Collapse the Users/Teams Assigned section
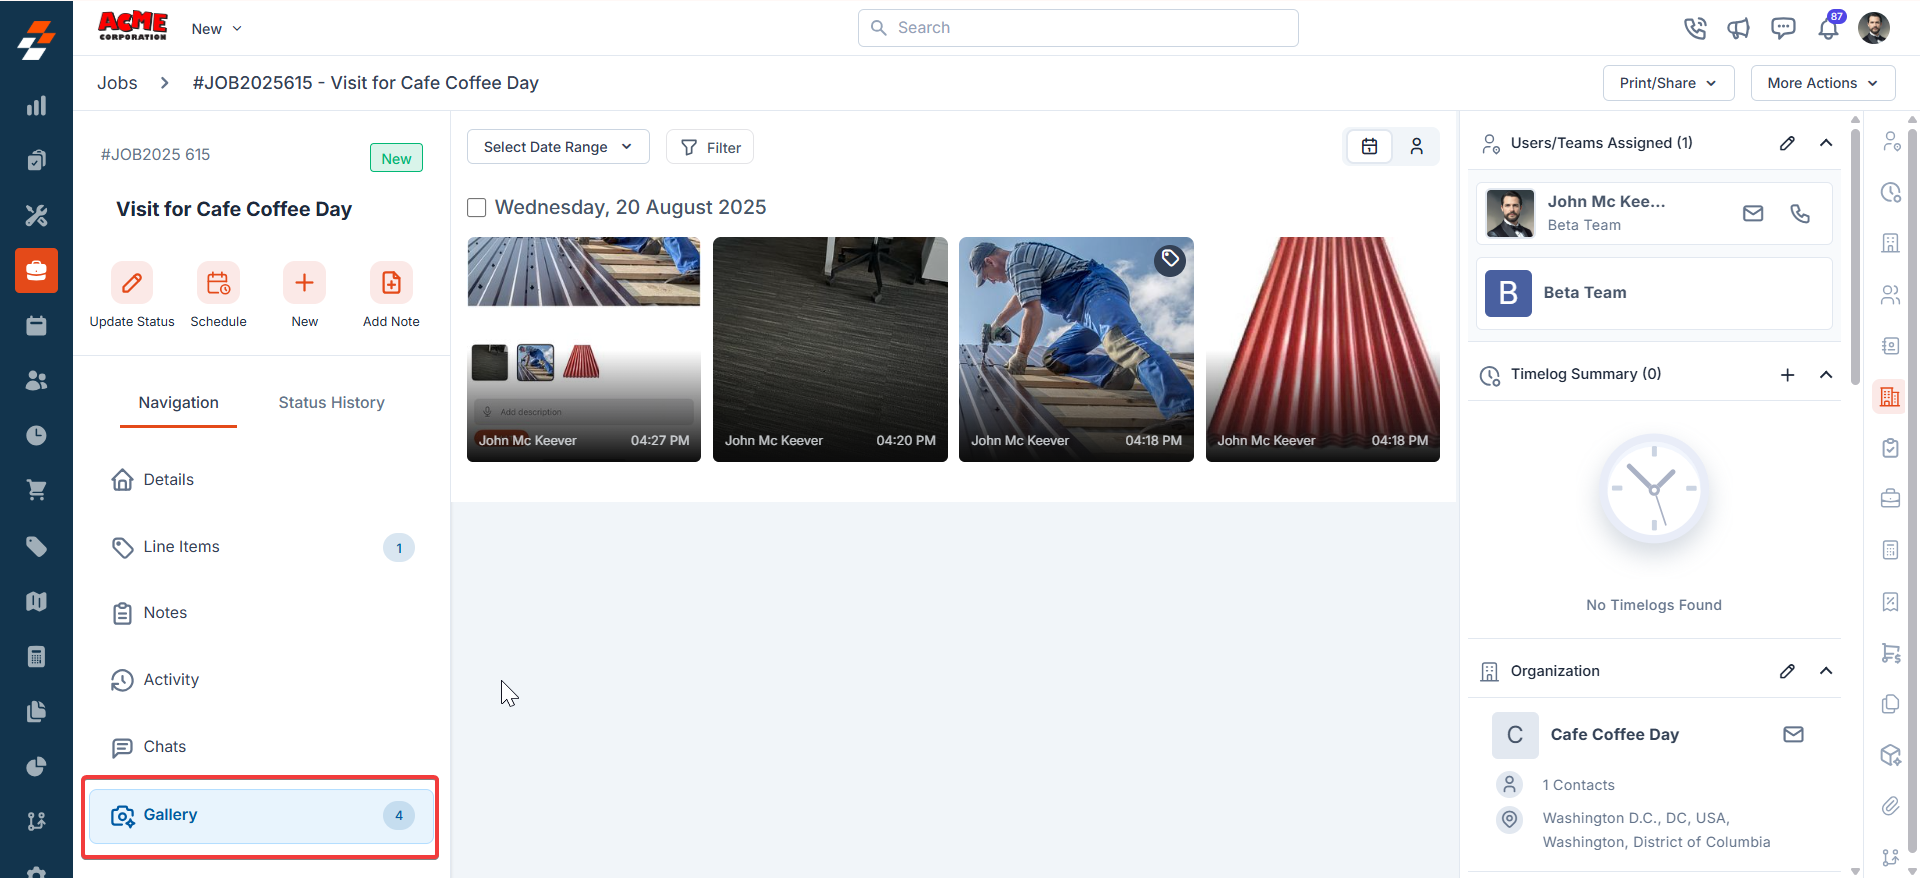 (x=1826, y=143)
